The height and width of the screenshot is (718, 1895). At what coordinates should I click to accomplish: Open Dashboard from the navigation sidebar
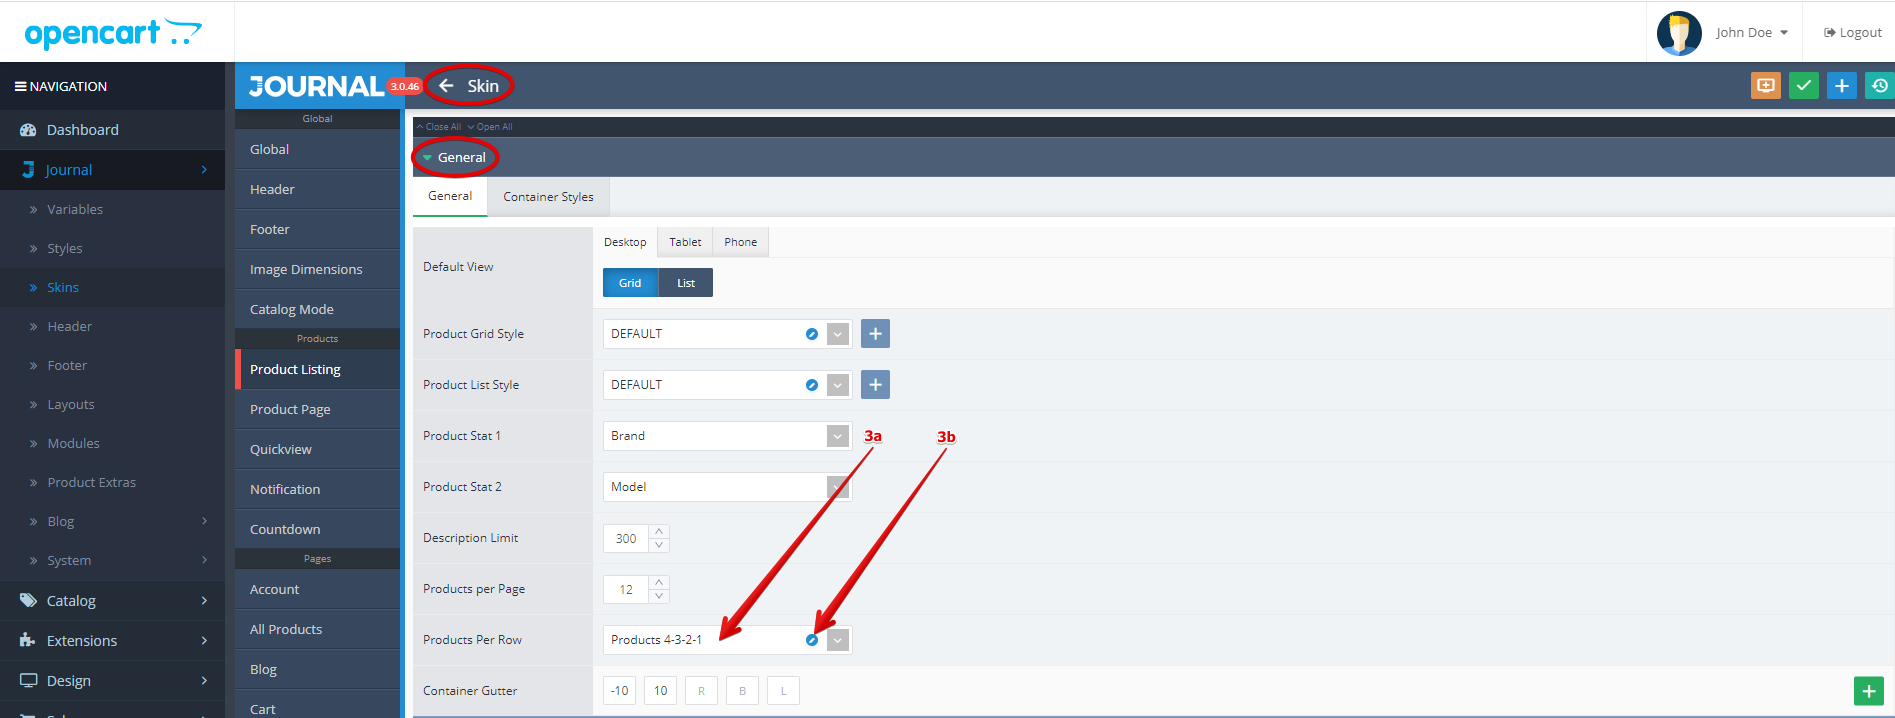tap(82, 130)
